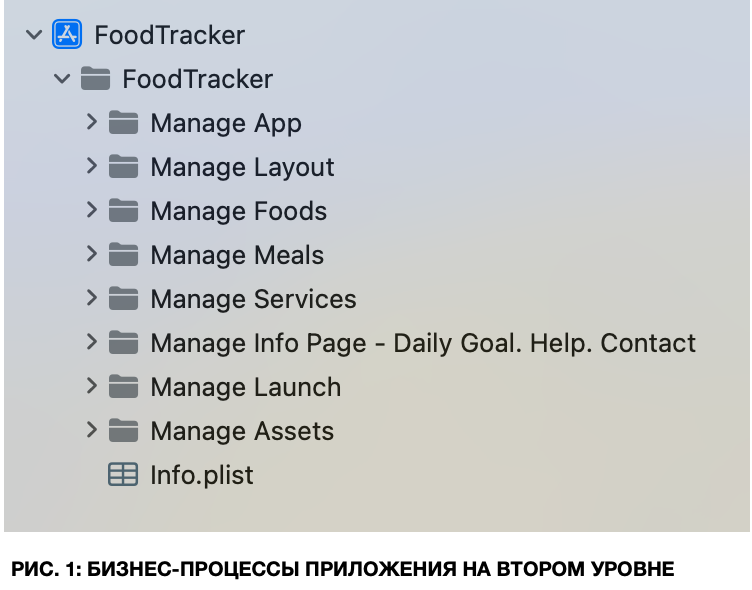Expand the Manage App group
This screenshot has height=590, width=752.
click(x=91, y=122)
